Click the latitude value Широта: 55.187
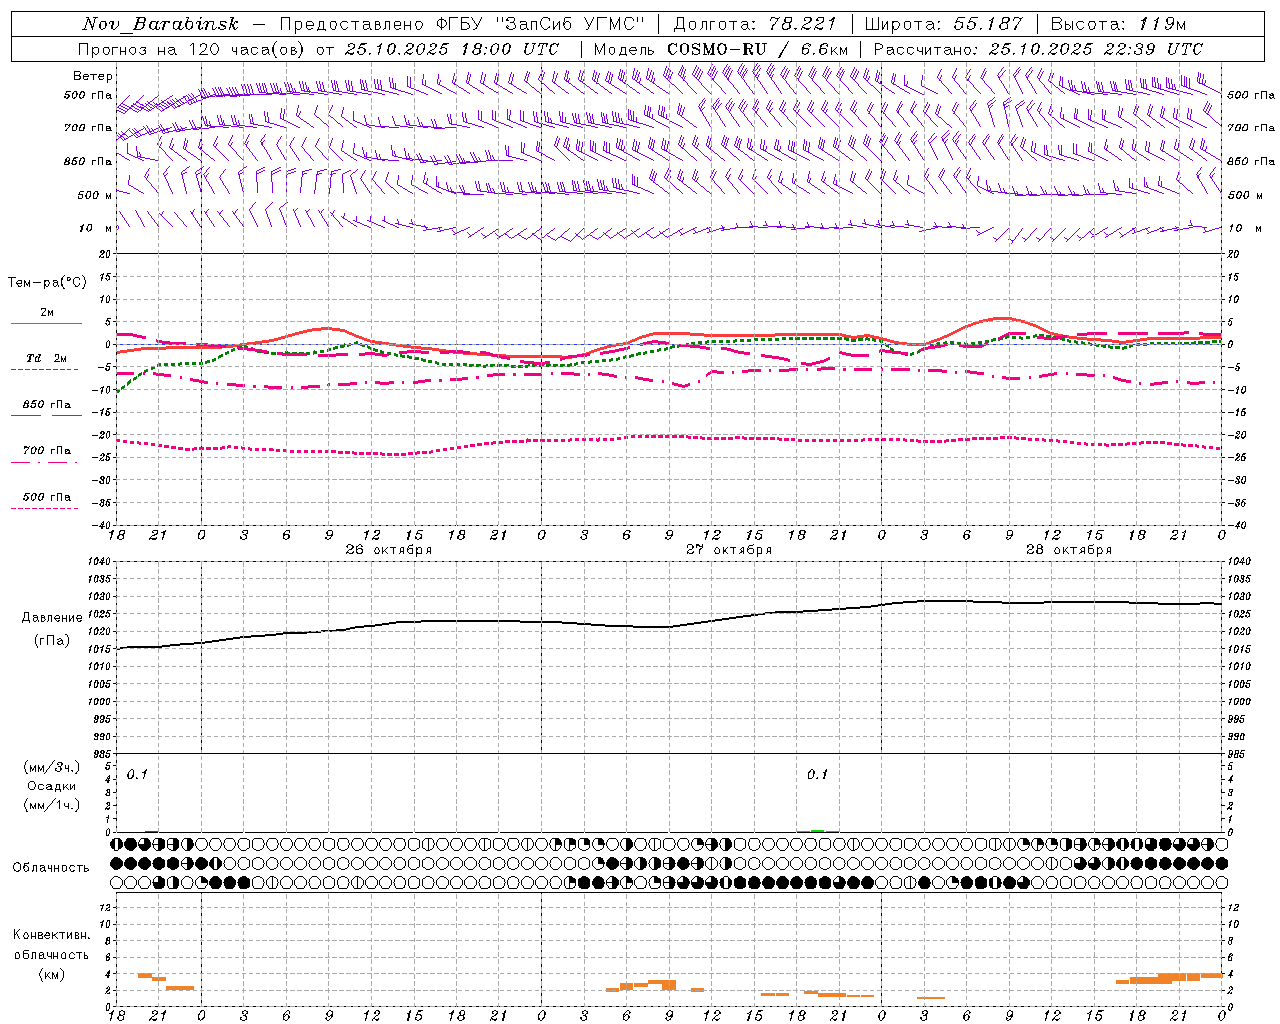This screenshot has height=1024, width=1280. coord(943,24)
